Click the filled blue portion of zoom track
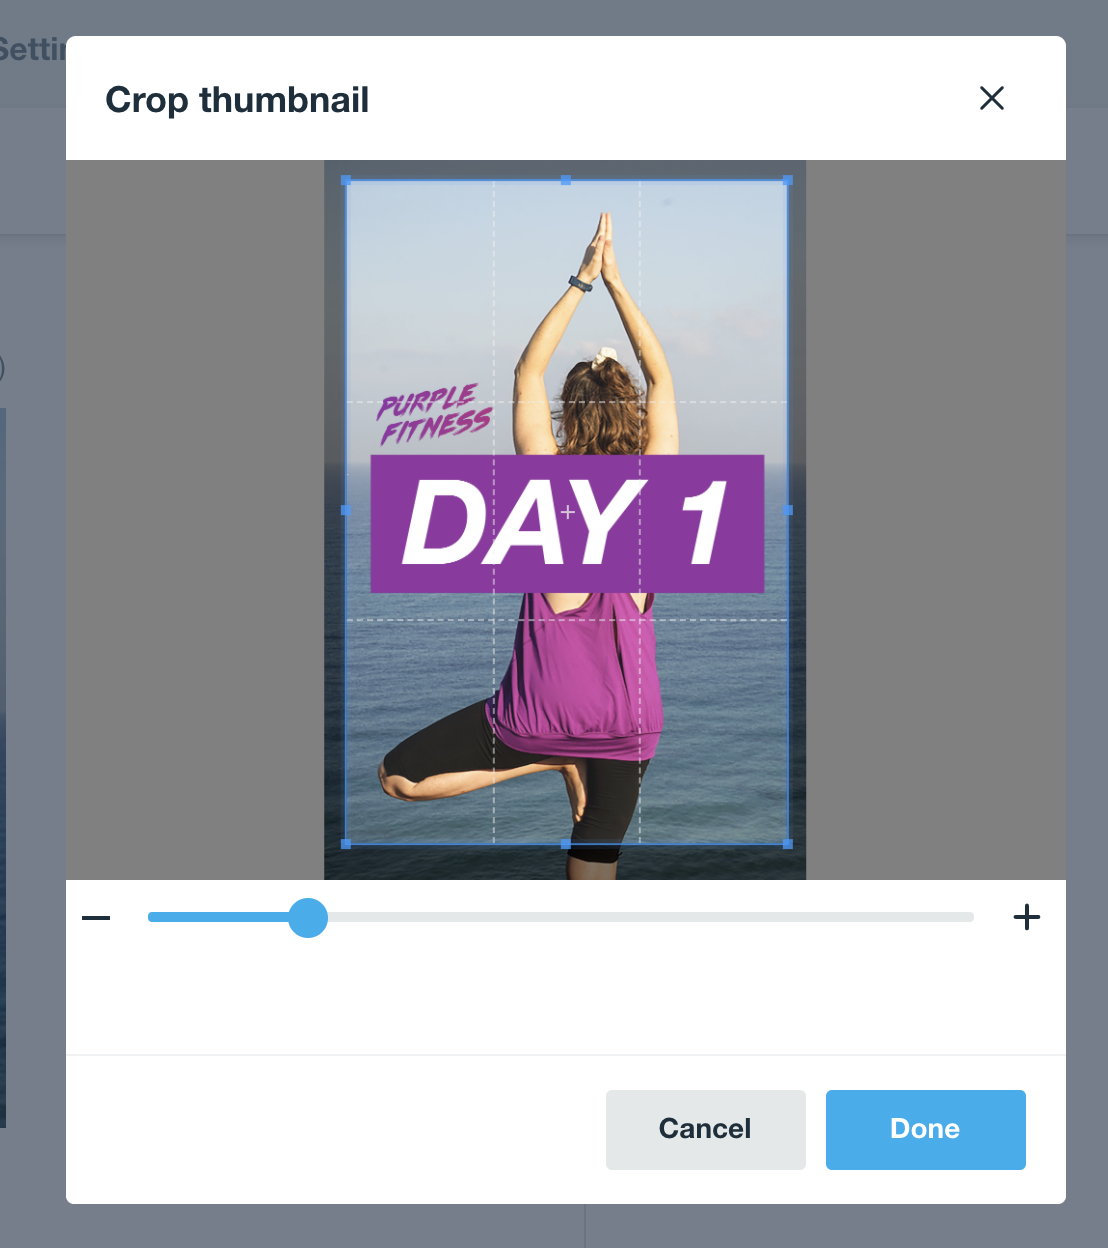The width and height of the screenshot is (1108, 1248). [219, 917]
